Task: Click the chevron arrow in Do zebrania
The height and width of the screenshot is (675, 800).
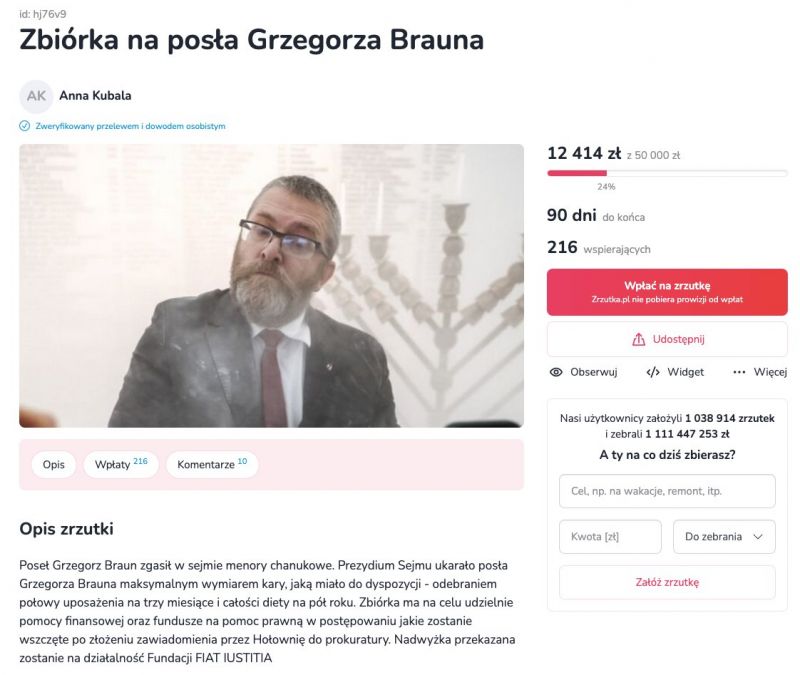Action: click(x=758, y=537)
